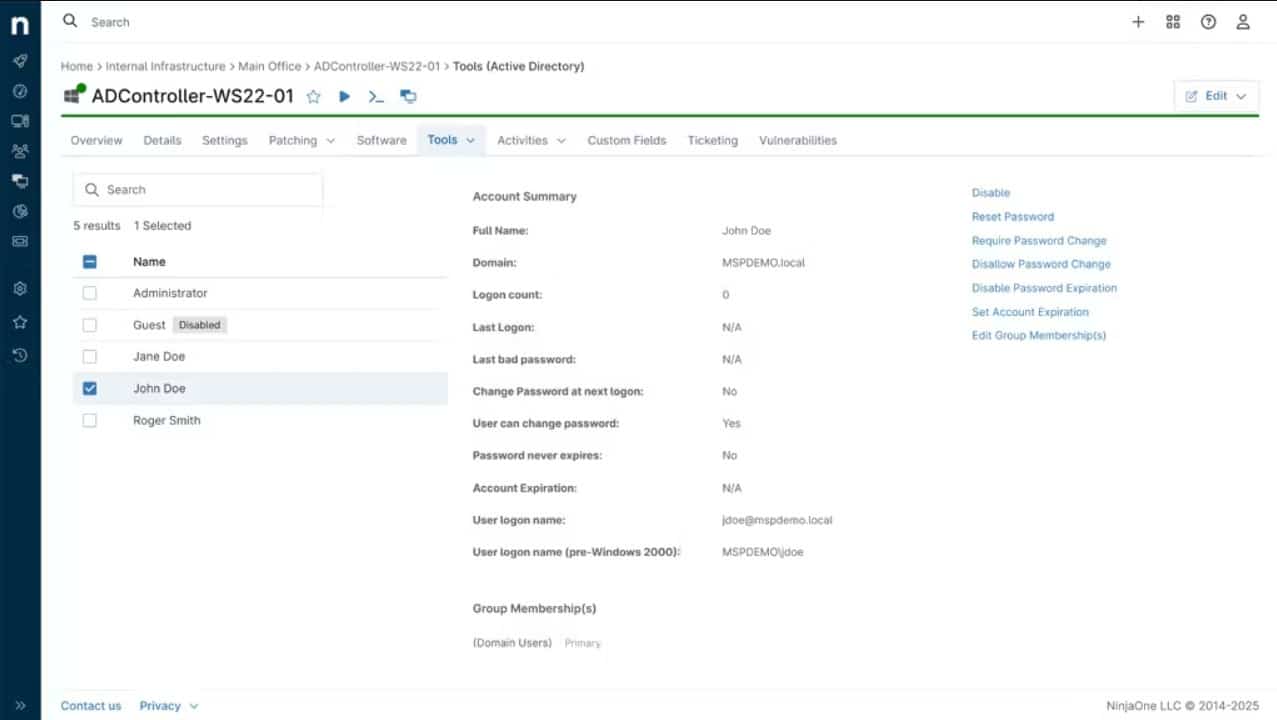
Task: Check the checkbox next to Administrator
Action: click(x=89, y=293)
